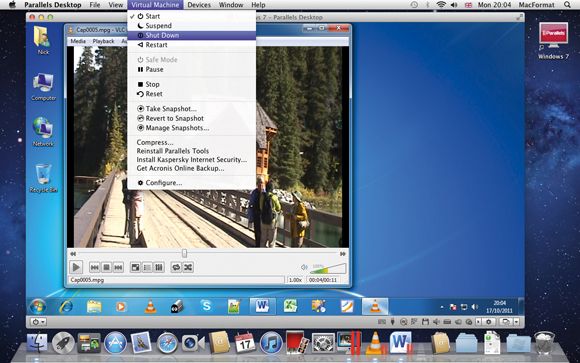Select Restart in the Virtual Machine menu

(x=192, y=45)
